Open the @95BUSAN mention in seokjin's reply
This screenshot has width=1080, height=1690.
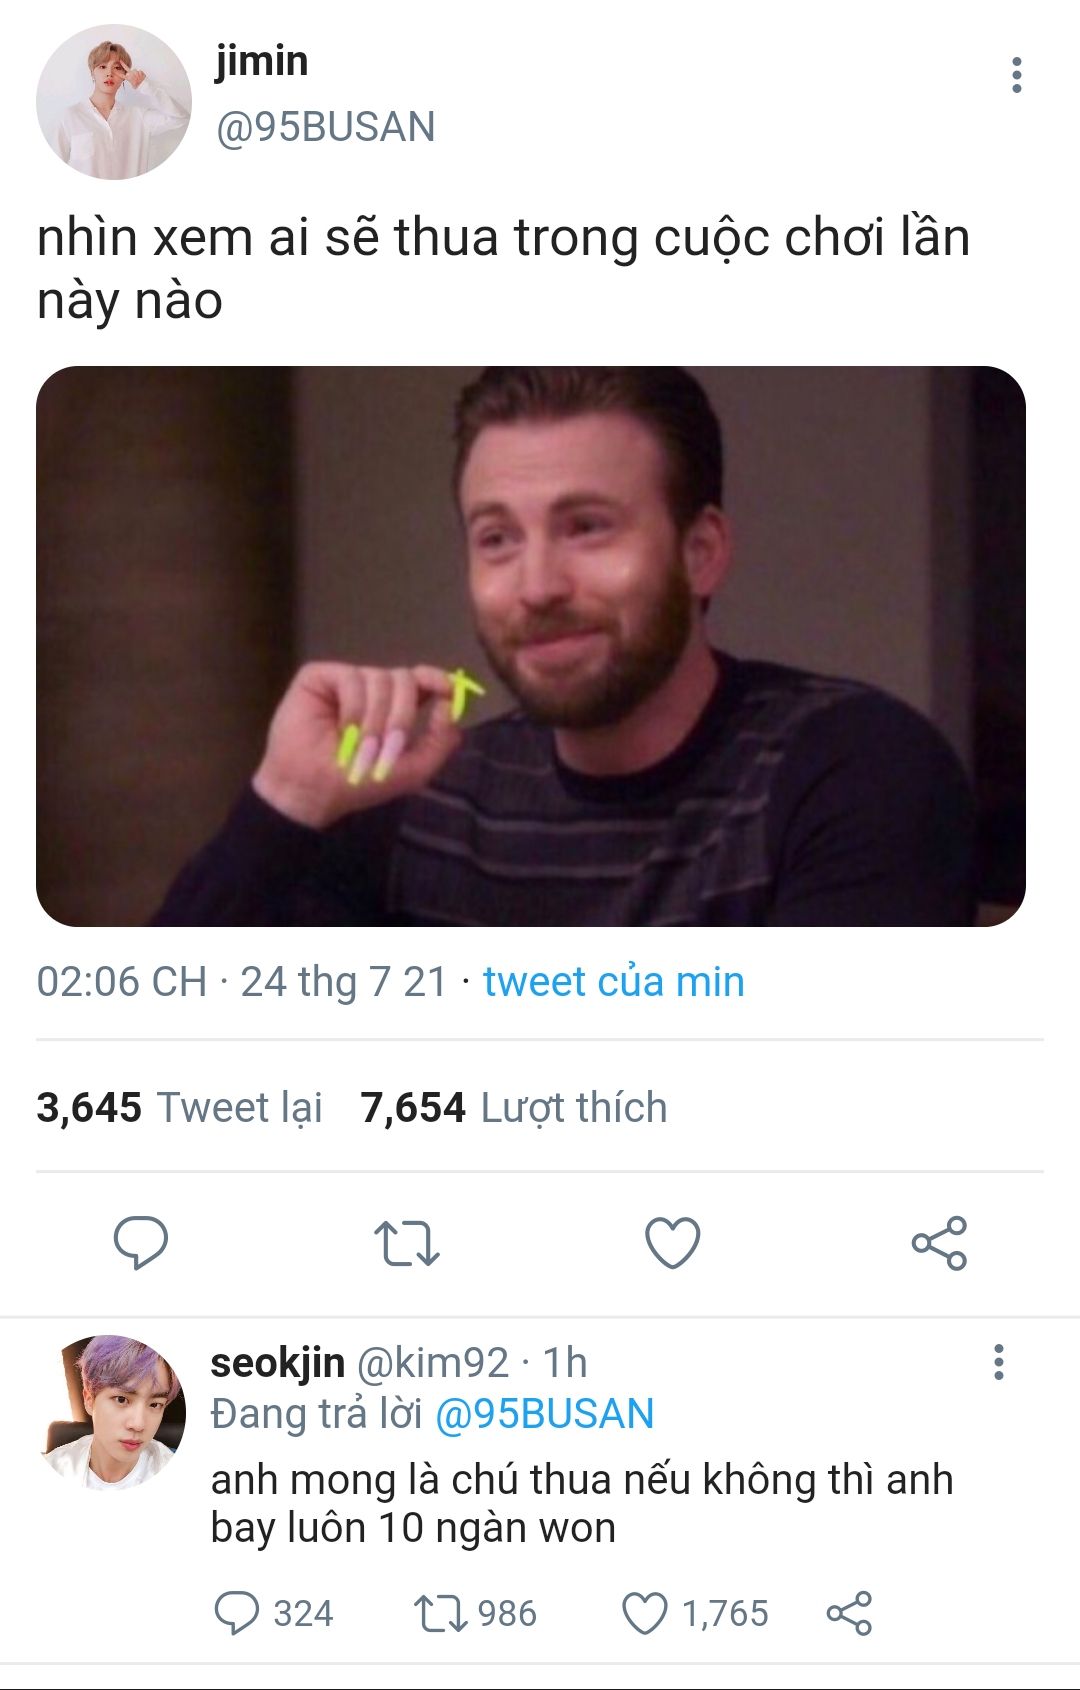pos(544,1414)
